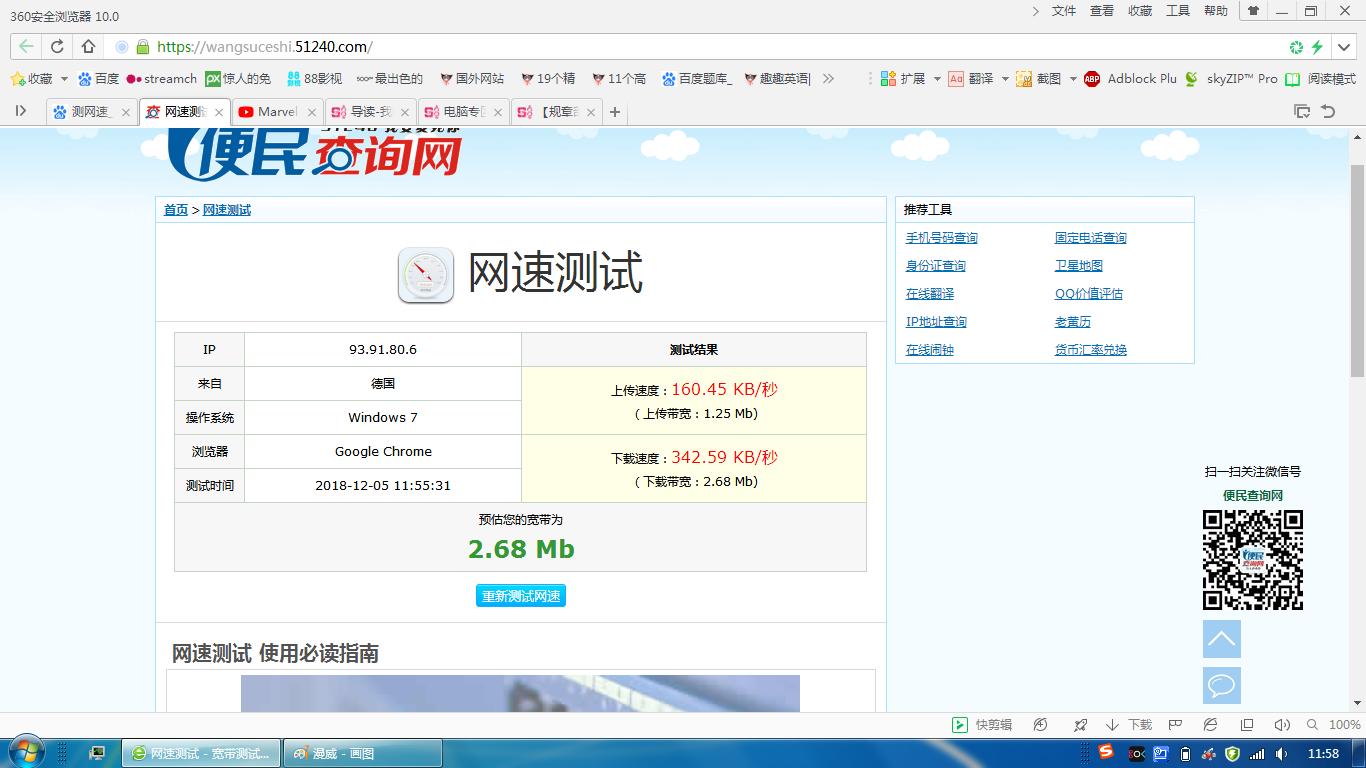Open the skyZIP Pro extension
Screen dimensions: 1366x768
click(1231, 78)
